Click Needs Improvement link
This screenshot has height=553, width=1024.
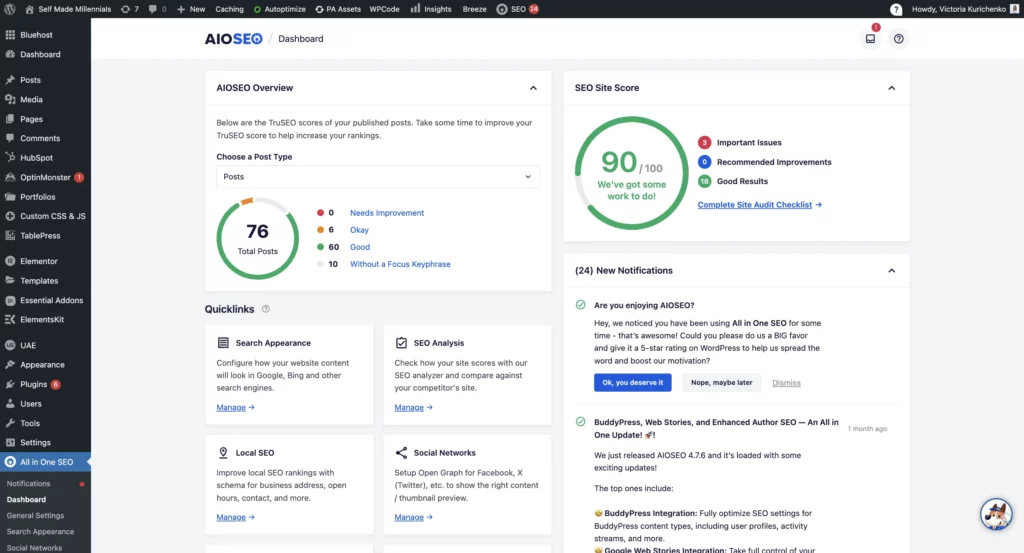tap(387, 213)
